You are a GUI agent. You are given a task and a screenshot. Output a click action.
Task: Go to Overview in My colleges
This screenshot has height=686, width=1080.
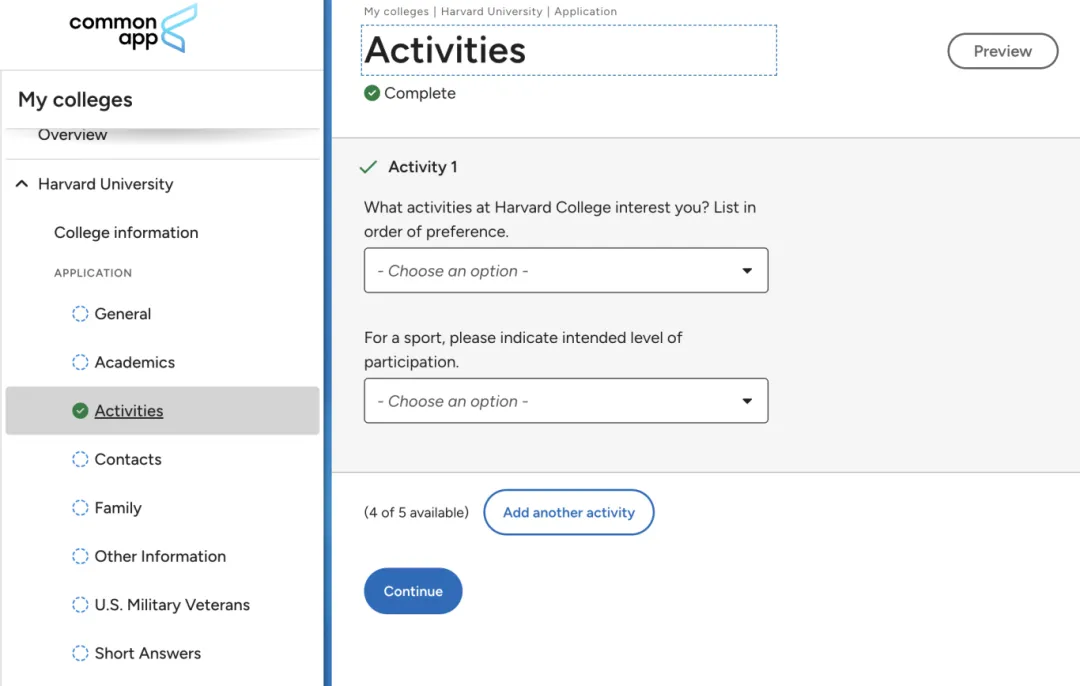[72, 135]
